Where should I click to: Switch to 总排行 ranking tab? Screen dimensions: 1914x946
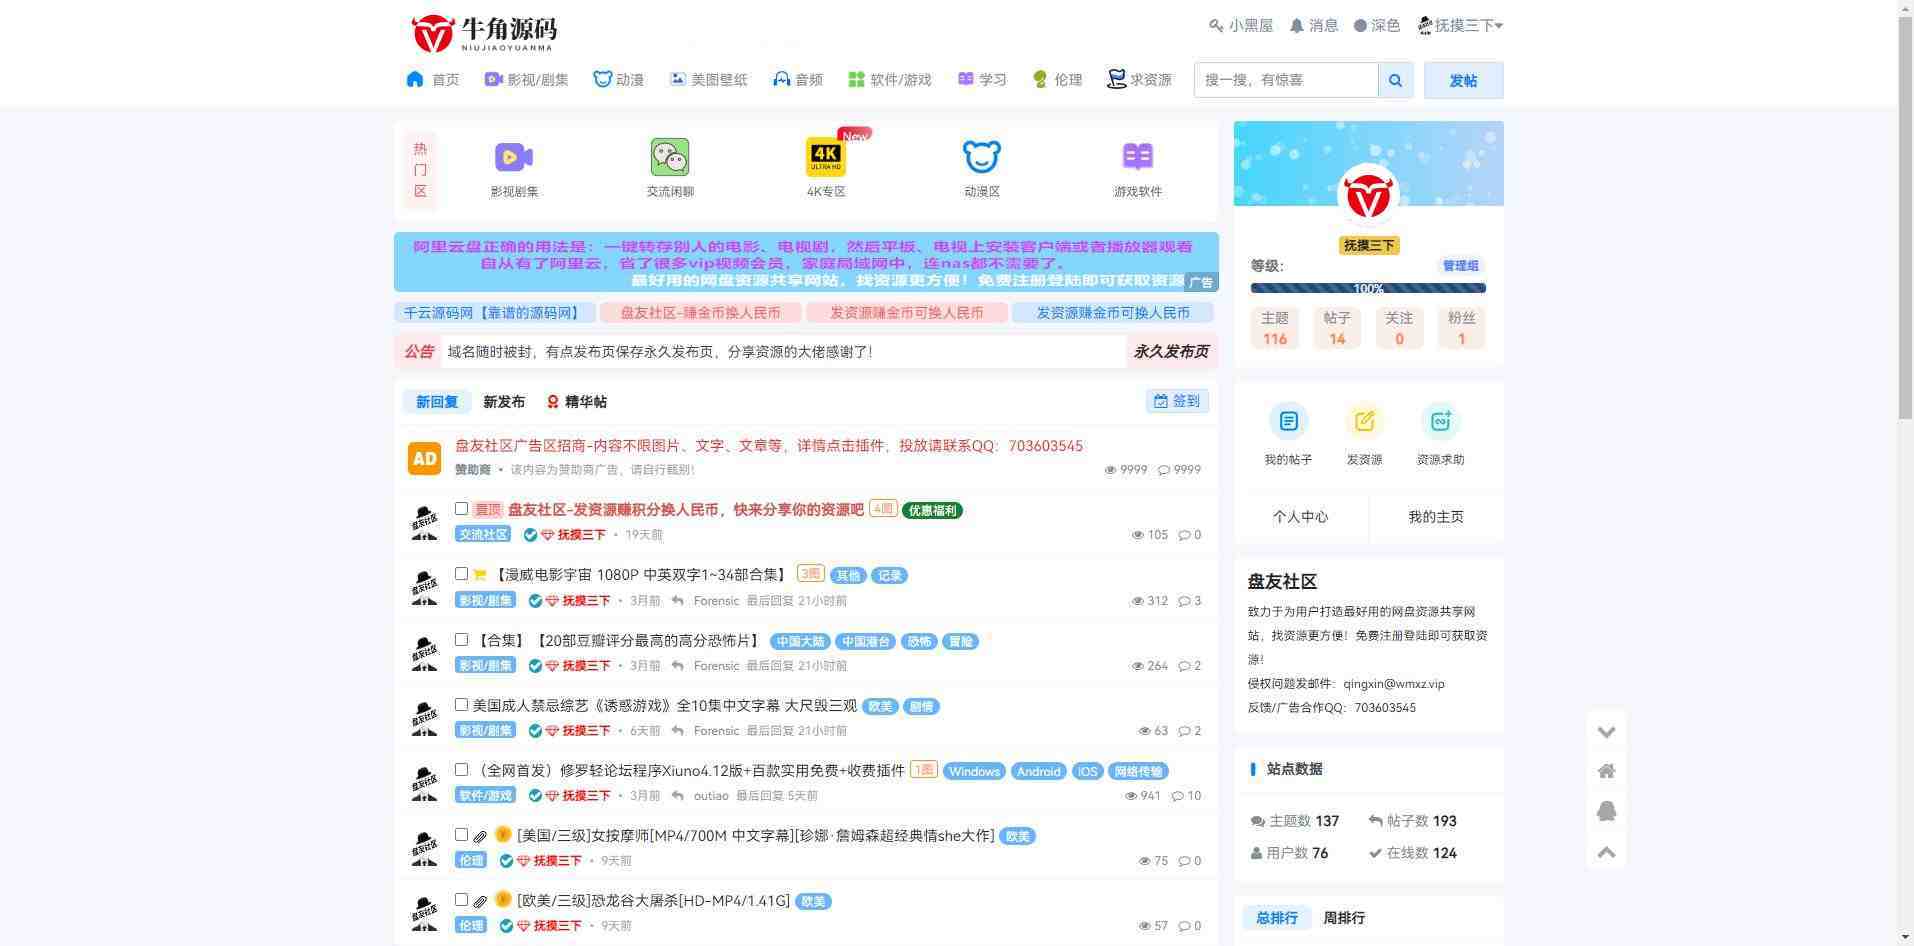1277,918
